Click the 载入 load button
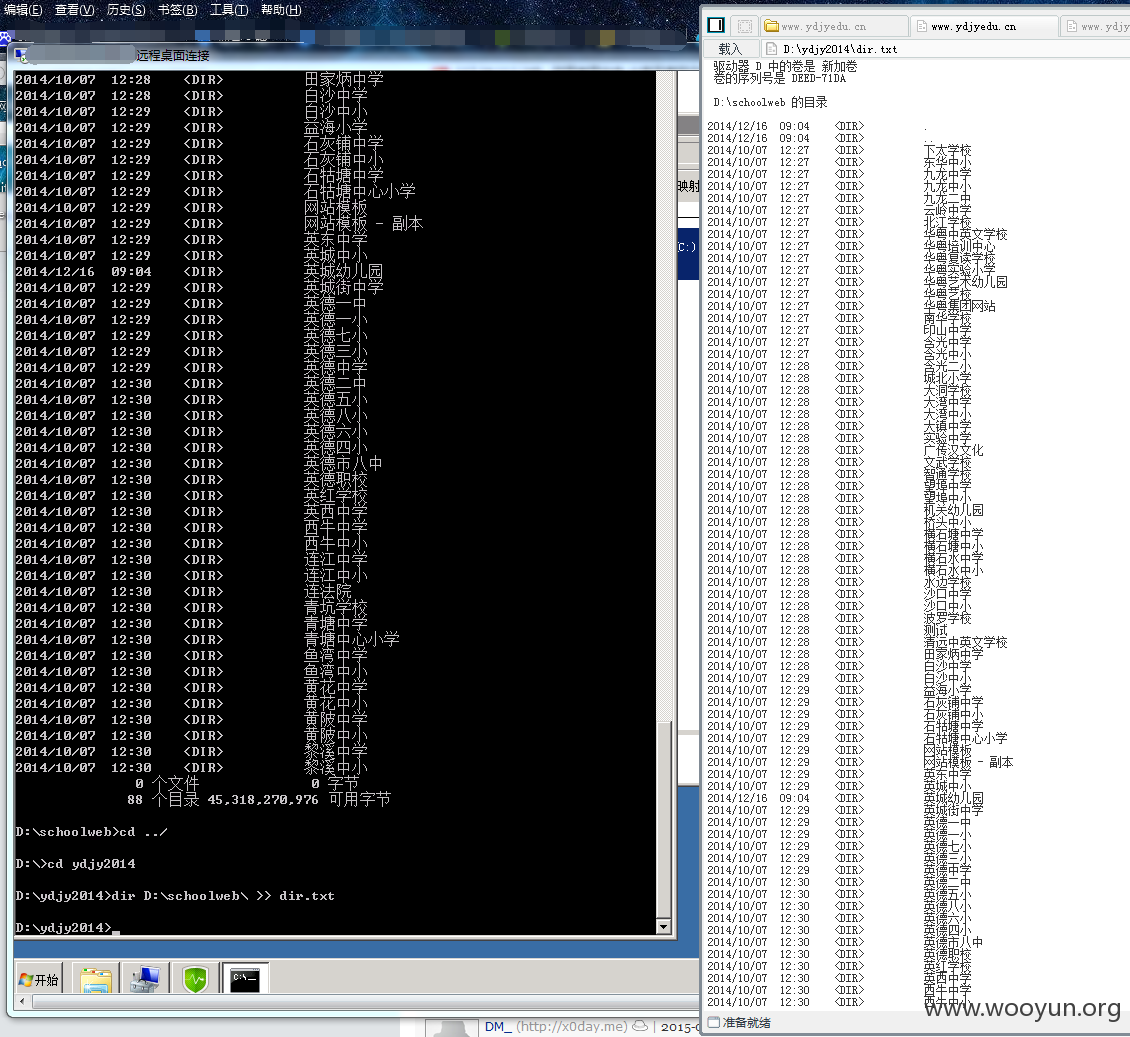 730,49
